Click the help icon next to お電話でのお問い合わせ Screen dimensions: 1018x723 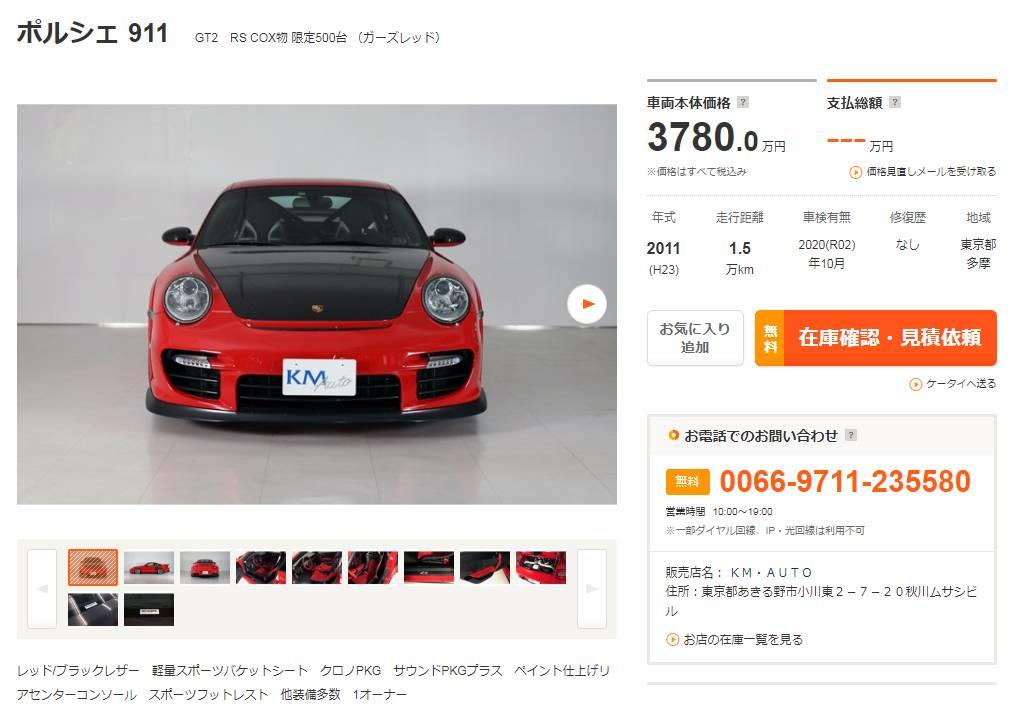(850, 435)
